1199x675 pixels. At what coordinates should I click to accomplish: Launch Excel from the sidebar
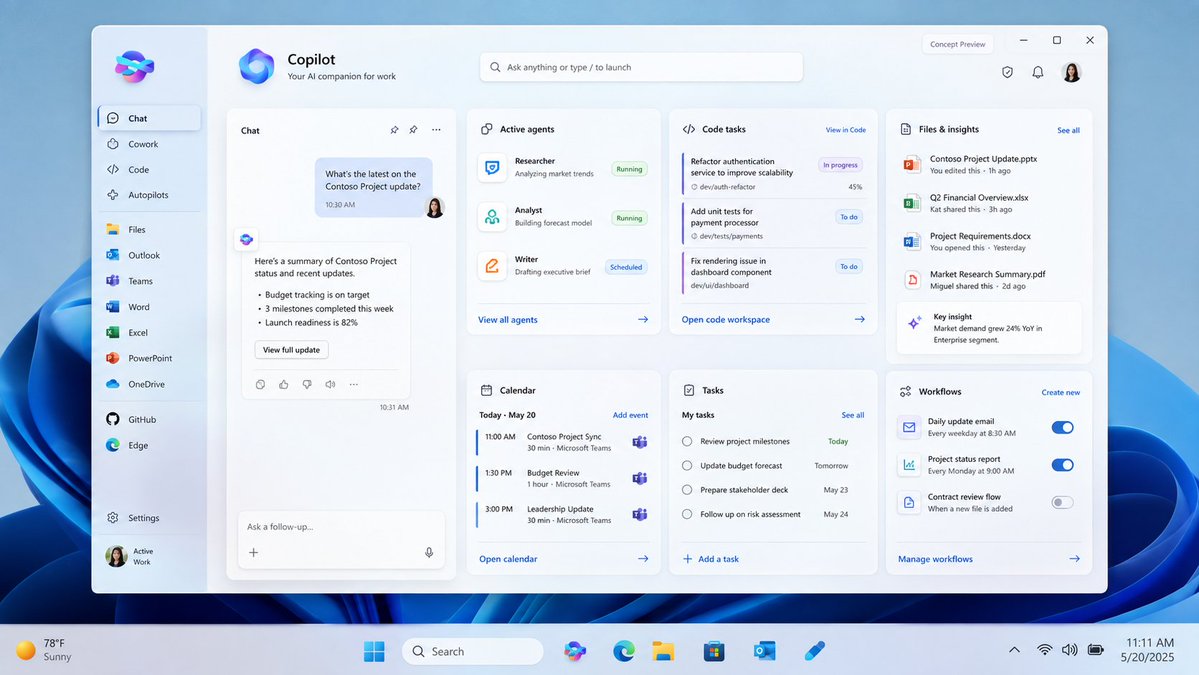click(149, 333)
